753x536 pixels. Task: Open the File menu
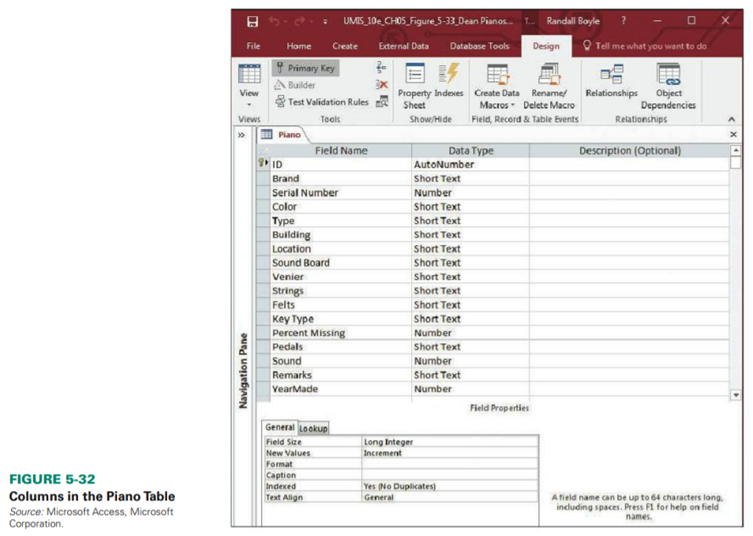253,46
